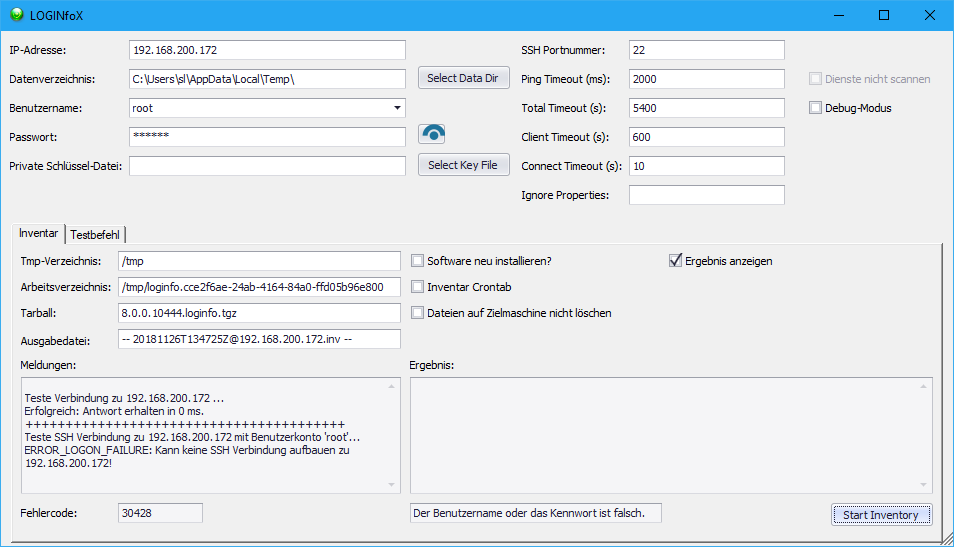Click the Select Key File button
The image size is (954, 547).
[464, 165]
